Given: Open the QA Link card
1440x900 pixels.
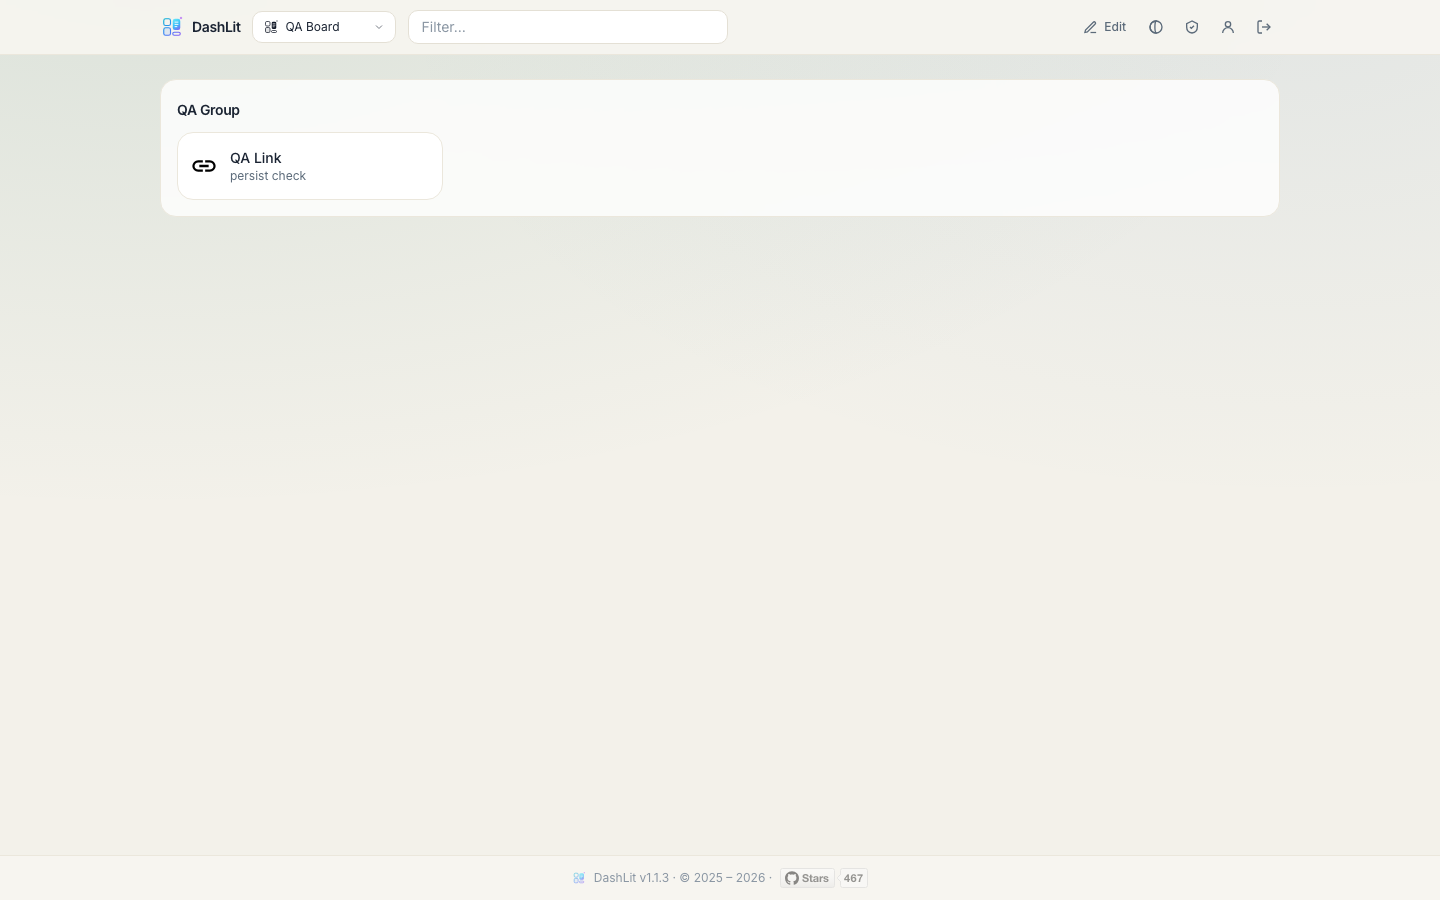Looking at the screenshot, I should click(x=310, y=166).
